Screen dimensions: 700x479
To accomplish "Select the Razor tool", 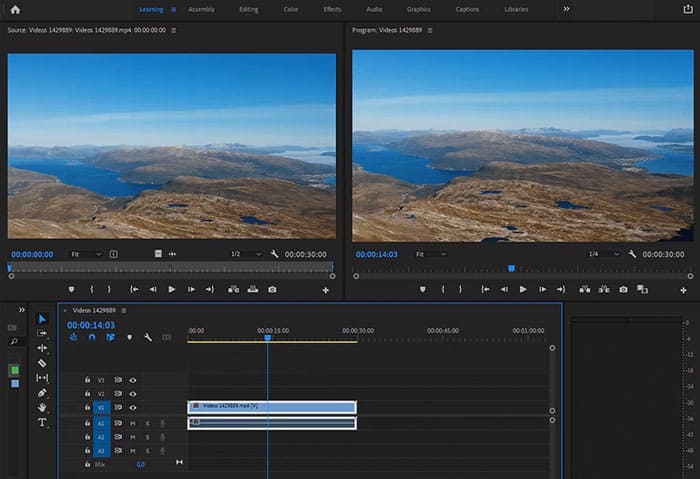I will 42,363.
